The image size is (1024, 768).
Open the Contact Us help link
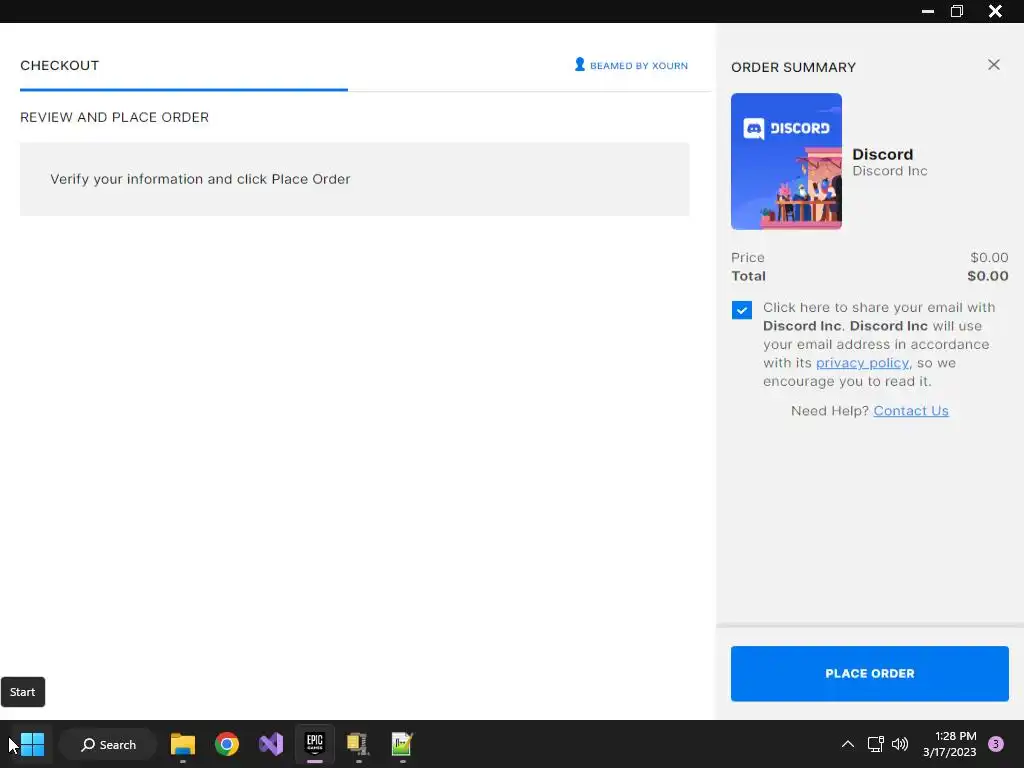click(910, 410)
